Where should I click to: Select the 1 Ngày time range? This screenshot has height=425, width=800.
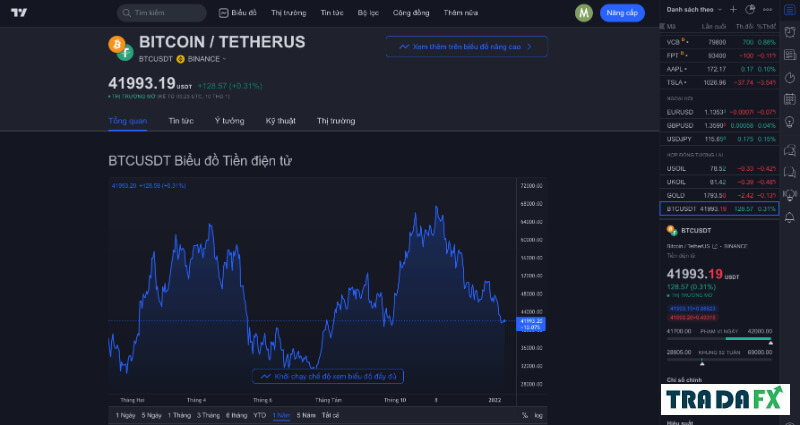point(126,415)
